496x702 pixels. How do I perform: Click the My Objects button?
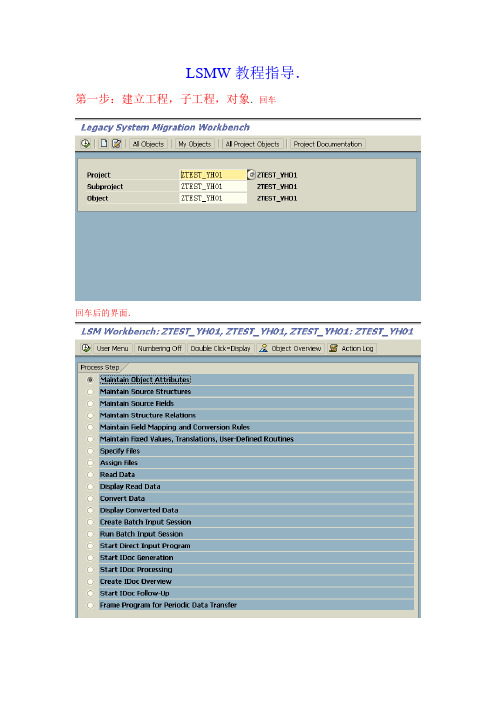pos(194,144)
